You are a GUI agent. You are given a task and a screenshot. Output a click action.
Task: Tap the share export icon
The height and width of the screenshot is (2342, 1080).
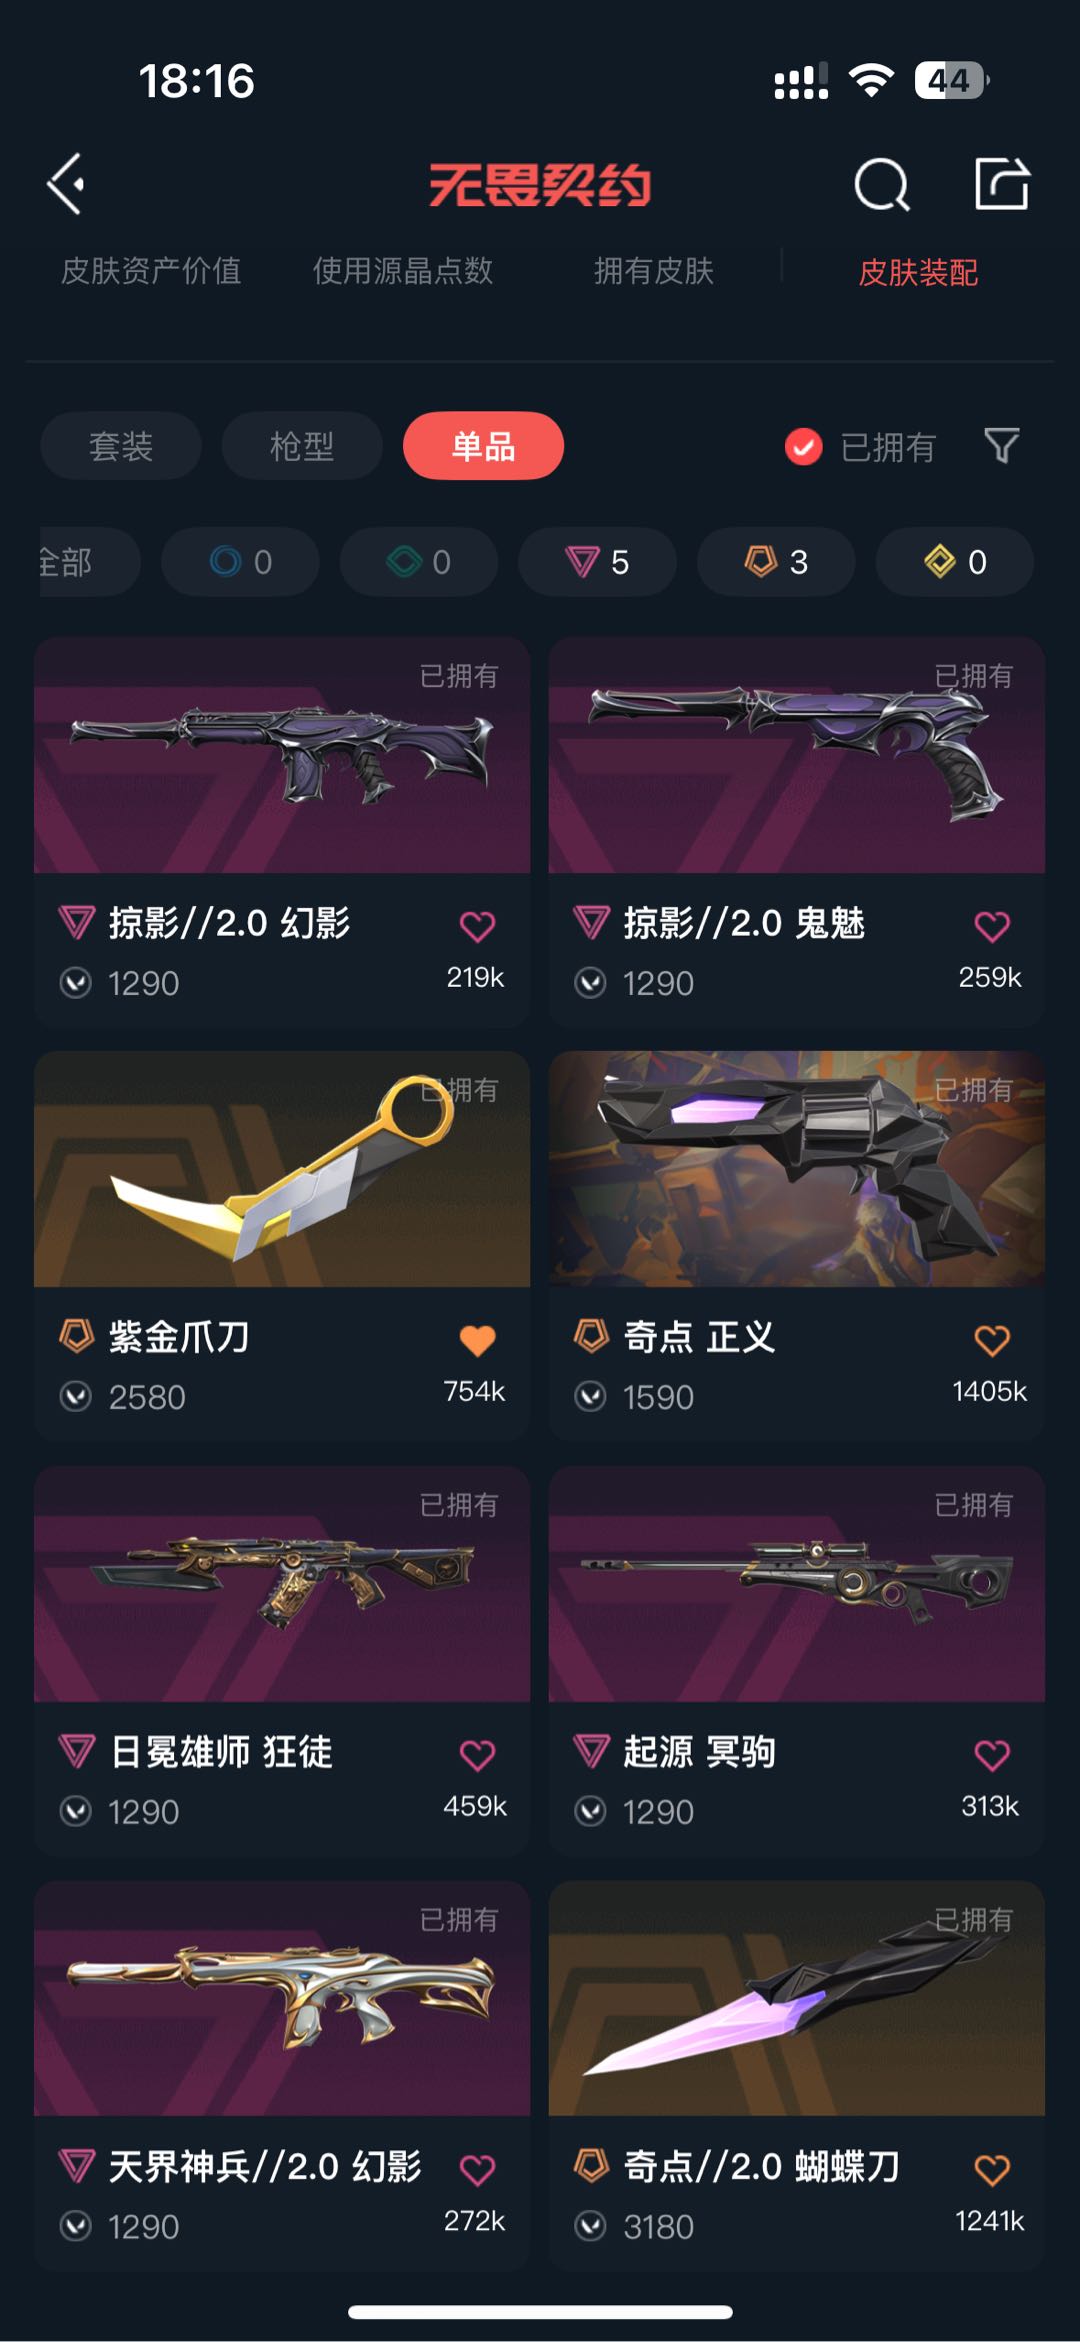1002,183
